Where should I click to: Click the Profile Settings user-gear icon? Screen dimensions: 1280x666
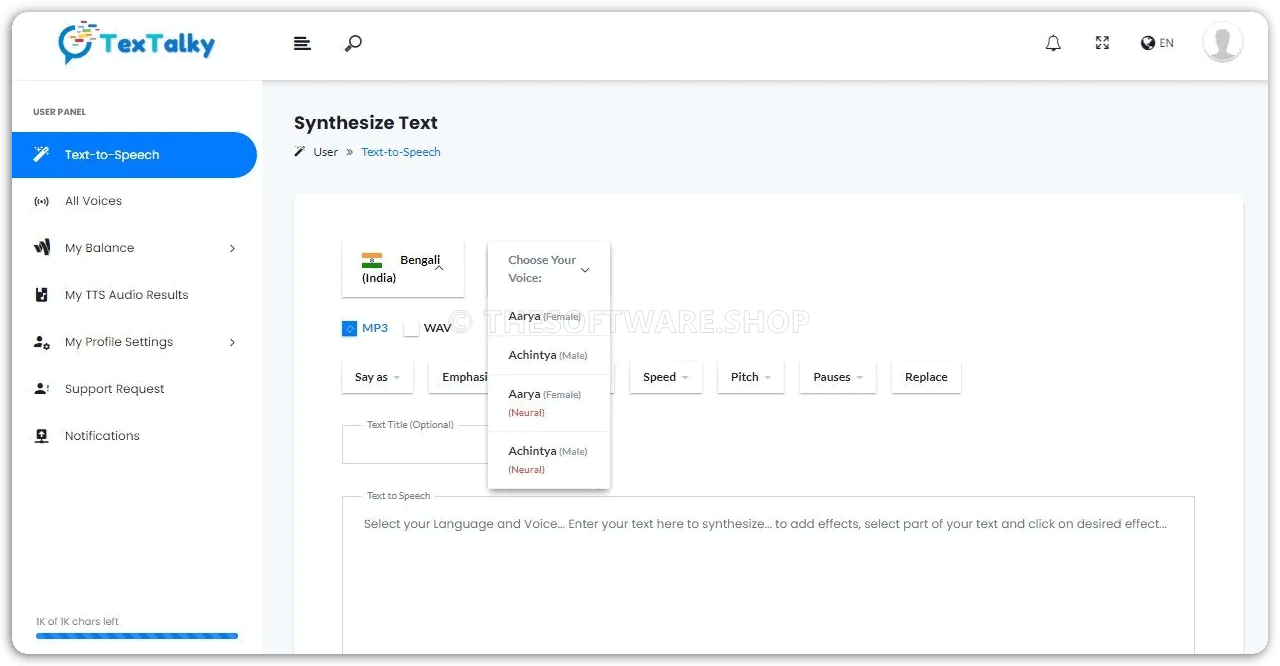[41, 342]
